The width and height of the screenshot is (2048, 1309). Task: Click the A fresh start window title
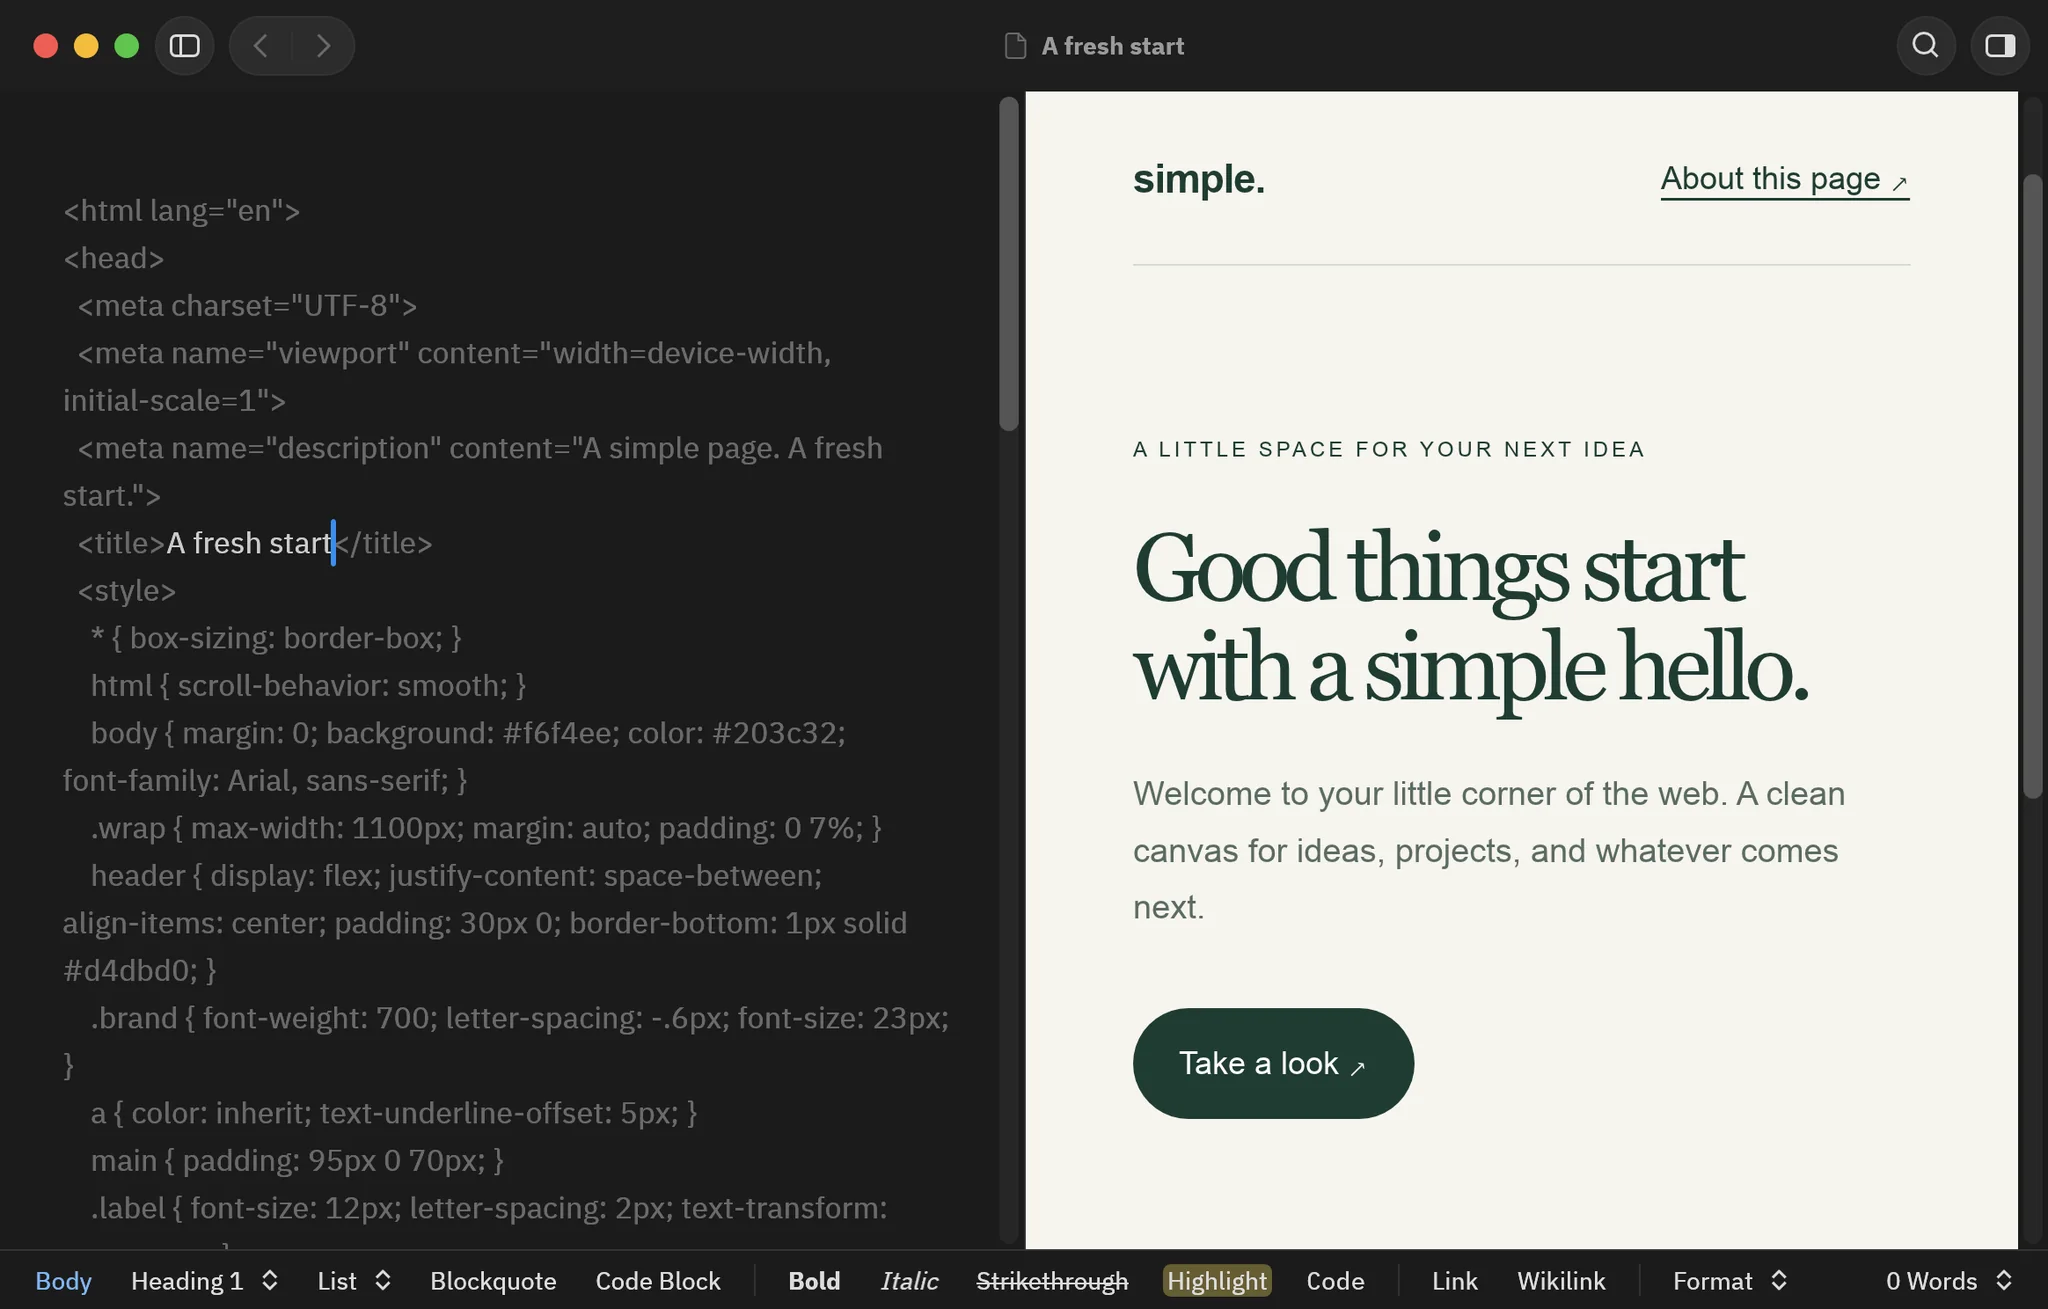coord(1112,46)
